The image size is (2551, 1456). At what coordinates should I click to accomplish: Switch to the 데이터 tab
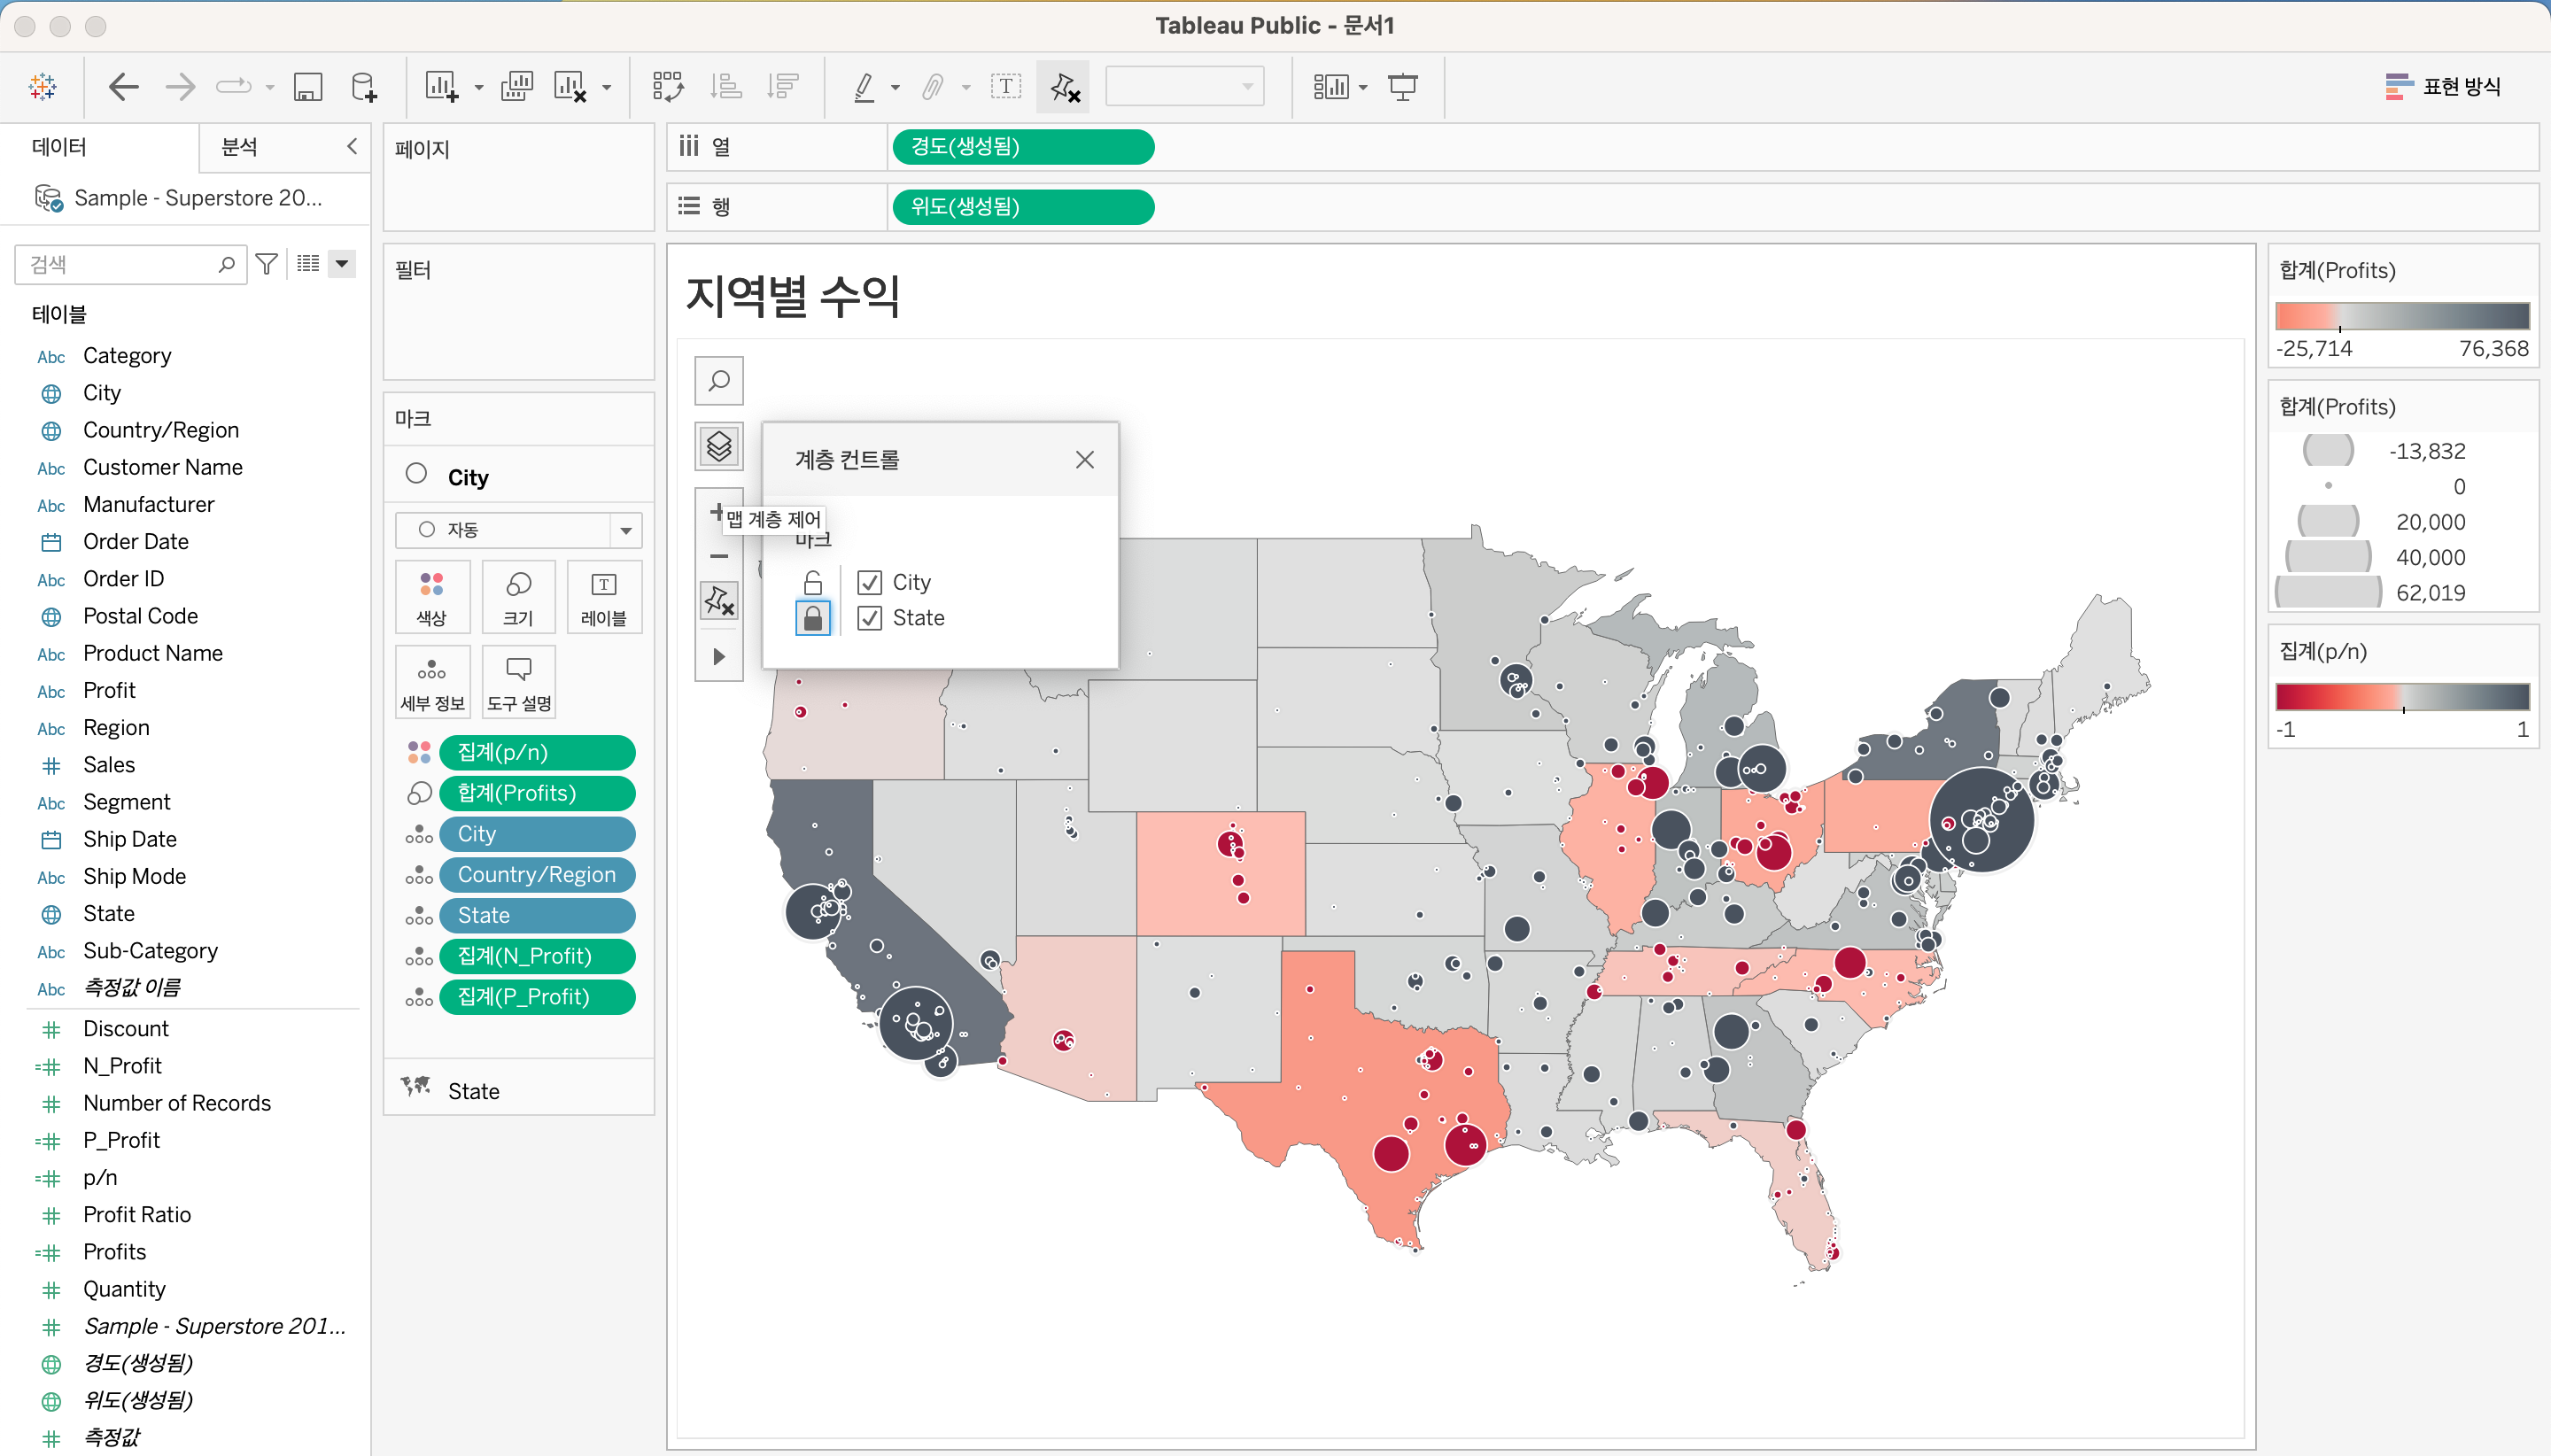coord(60,147)
